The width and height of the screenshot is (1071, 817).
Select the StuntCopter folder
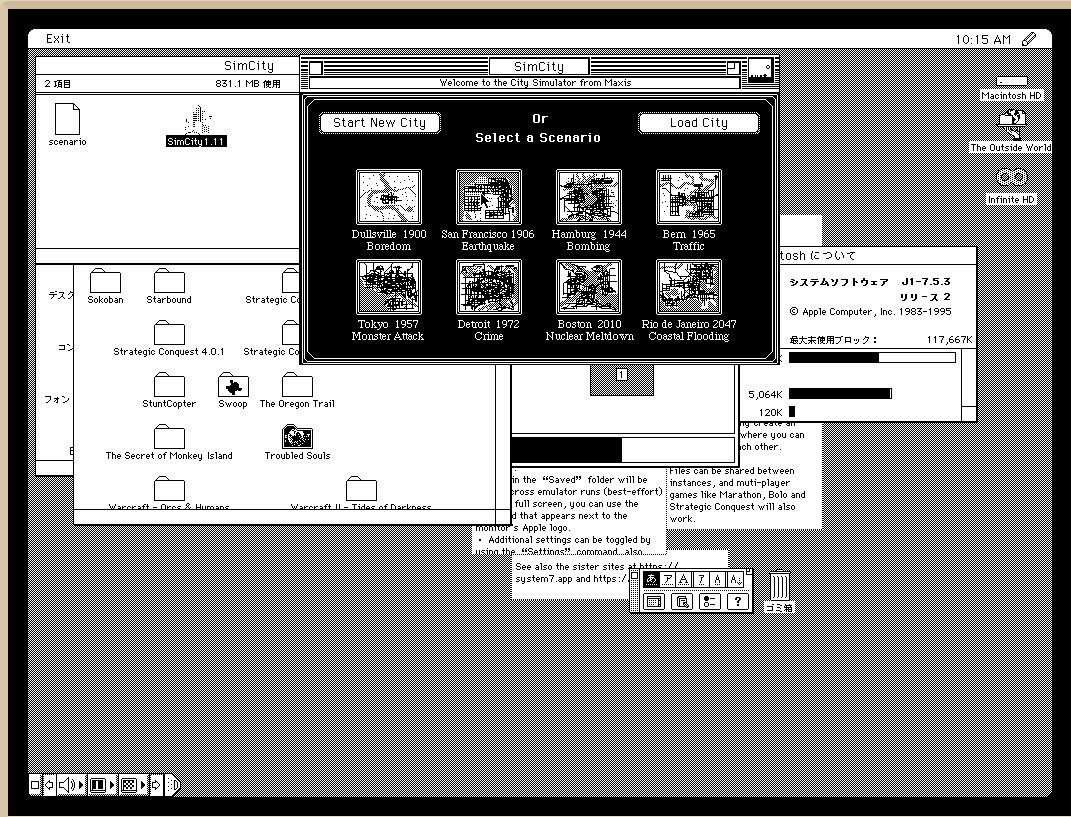(x=169, y=390)
